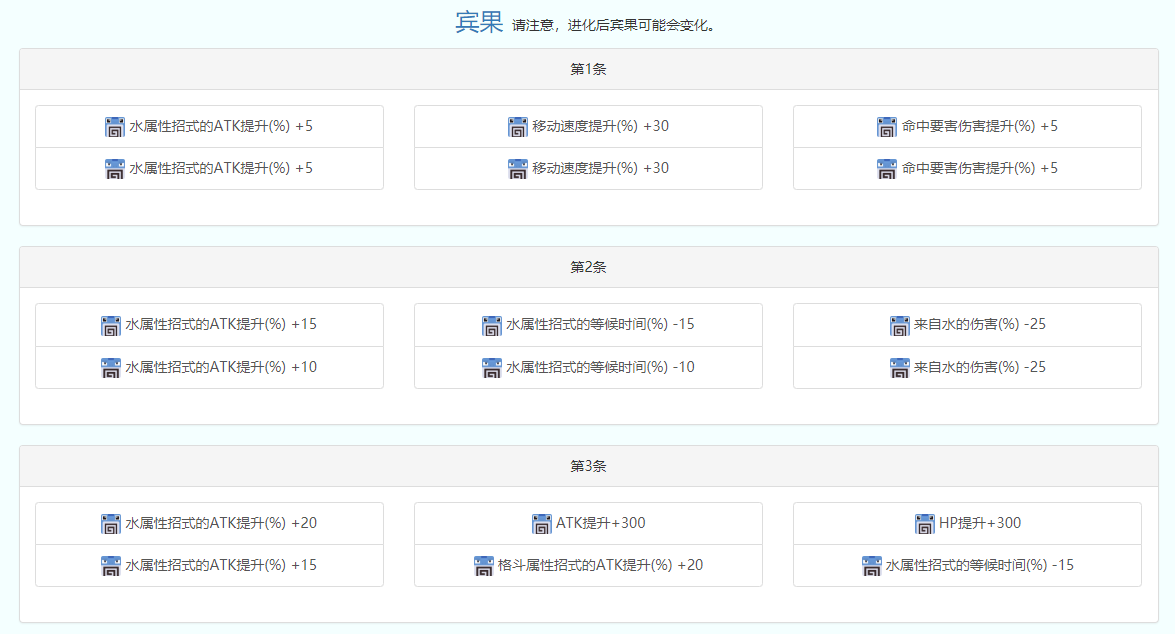
Task: Click the upper '水属性招式的ATK提升(%) +5' text
Action: pos(221,126)
